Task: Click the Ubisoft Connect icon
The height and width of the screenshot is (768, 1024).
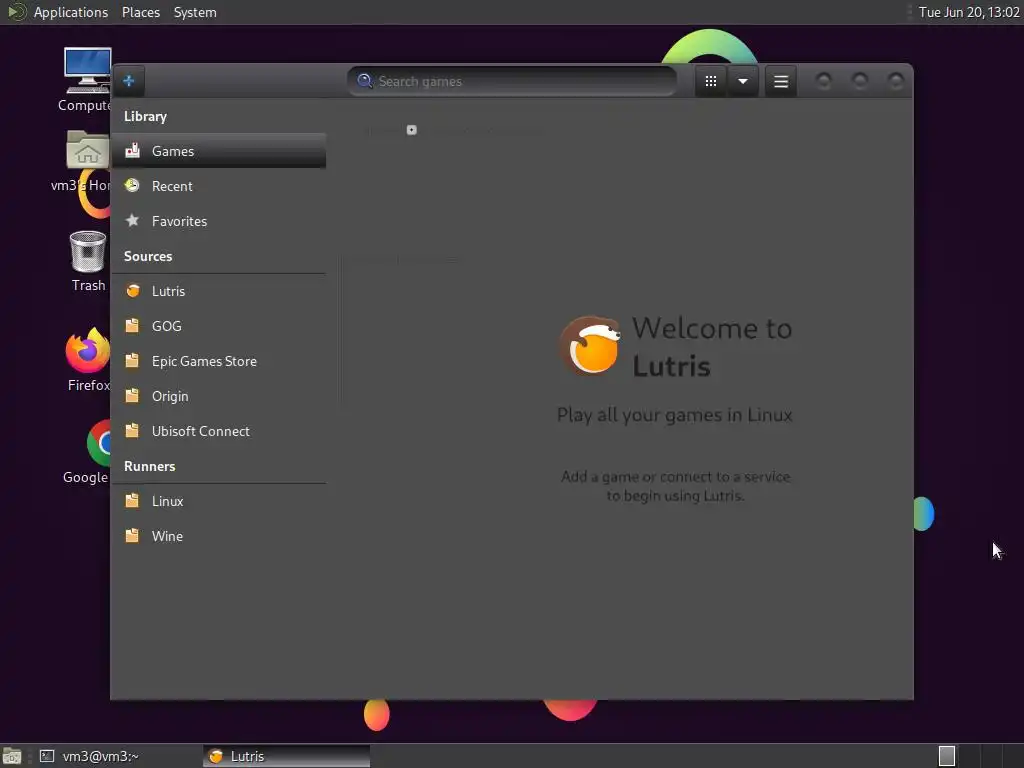Action: pos(133,430)
